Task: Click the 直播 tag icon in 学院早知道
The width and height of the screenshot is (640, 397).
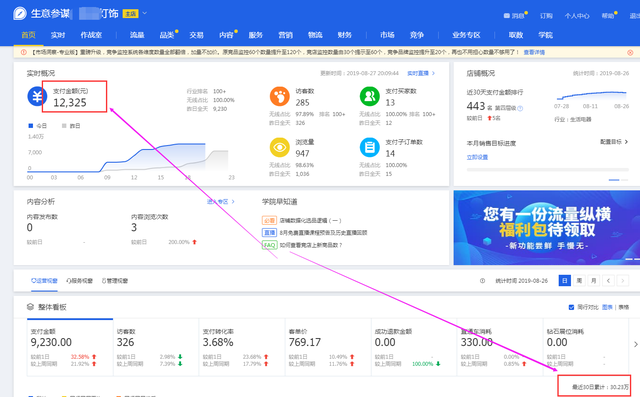Action: 269,233
